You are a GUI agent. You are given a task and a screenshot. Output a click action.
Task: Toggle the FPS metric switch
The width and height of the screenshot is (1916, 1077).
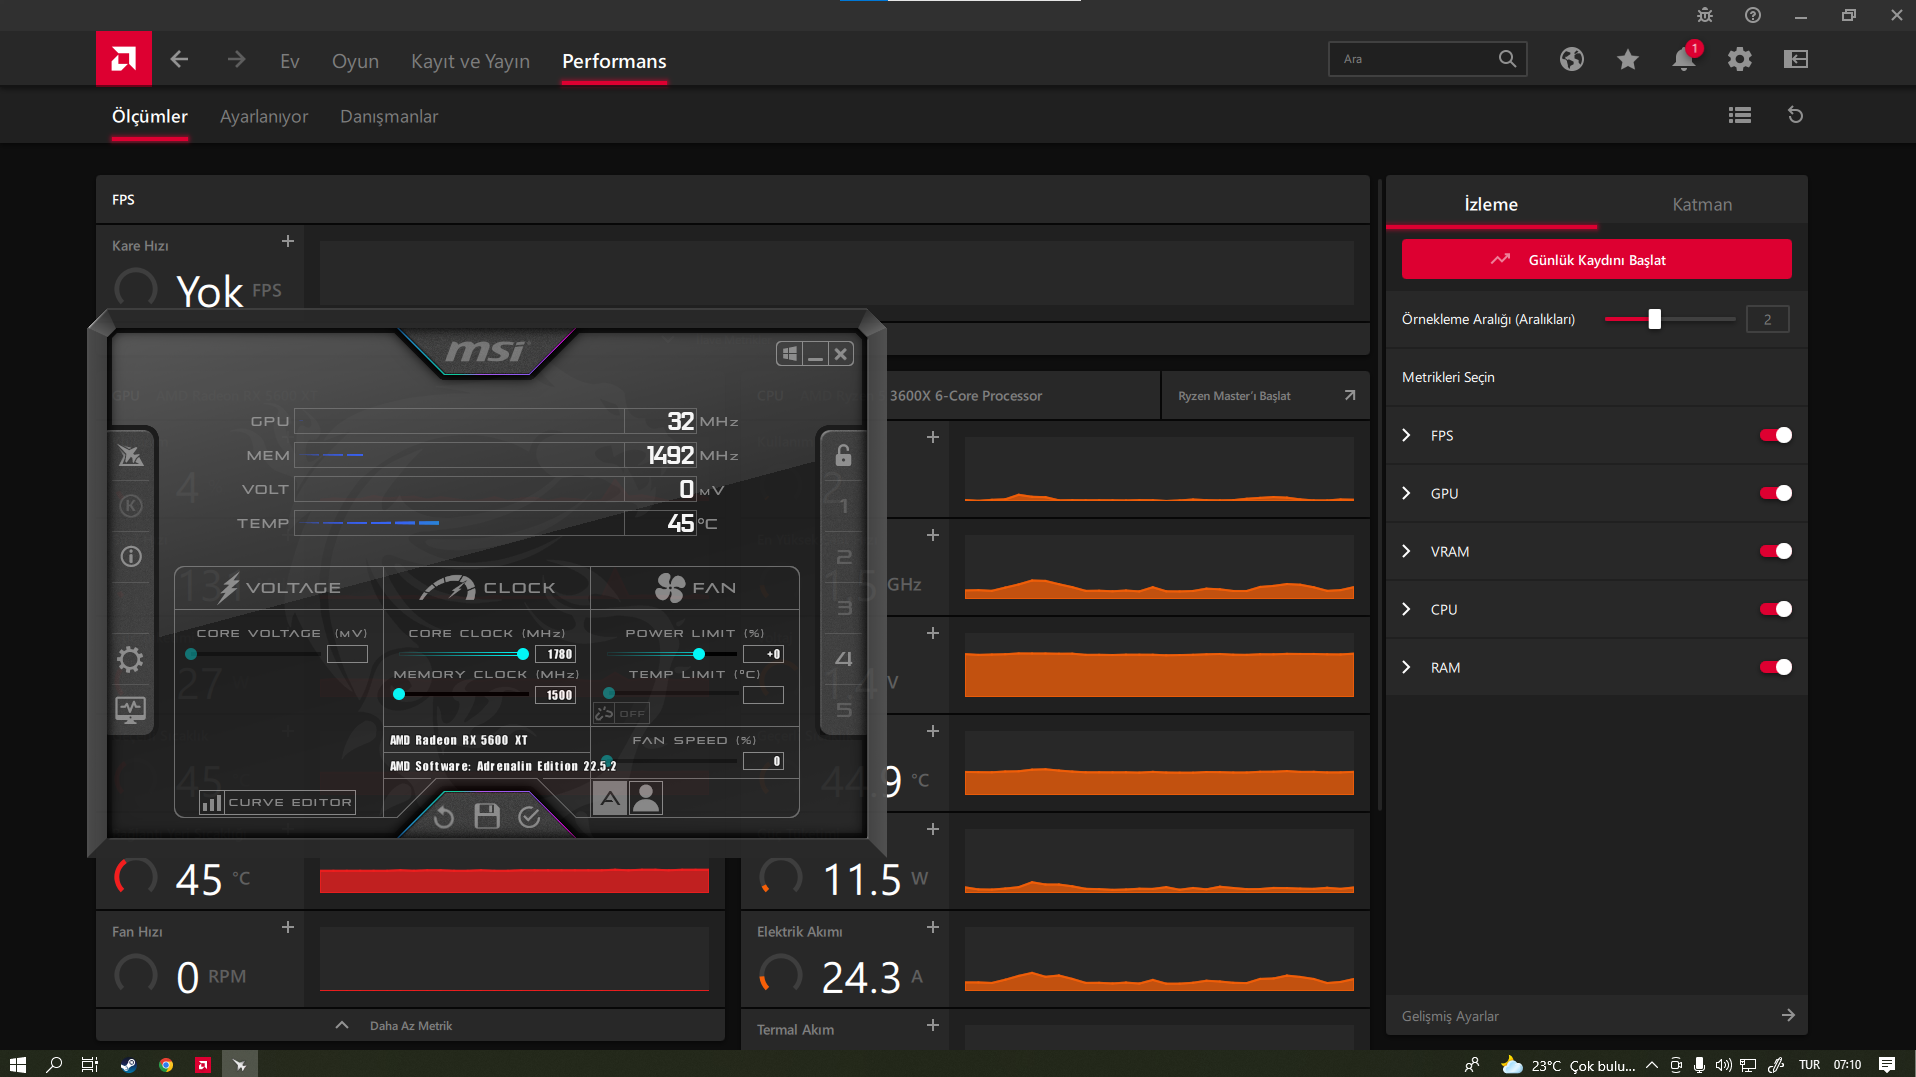coord(1775,435)
